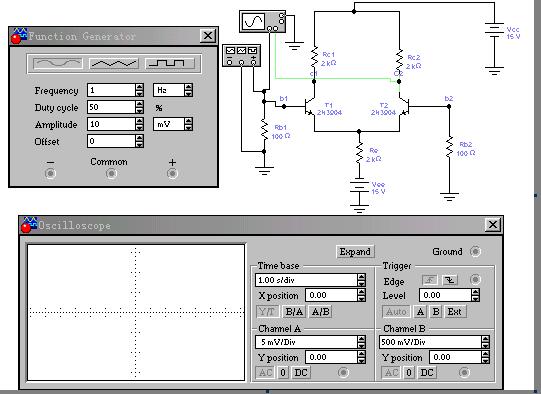This screenshot has height=394, width=541.
Task: Select rising edge trigger button
Action: point(430,280)
